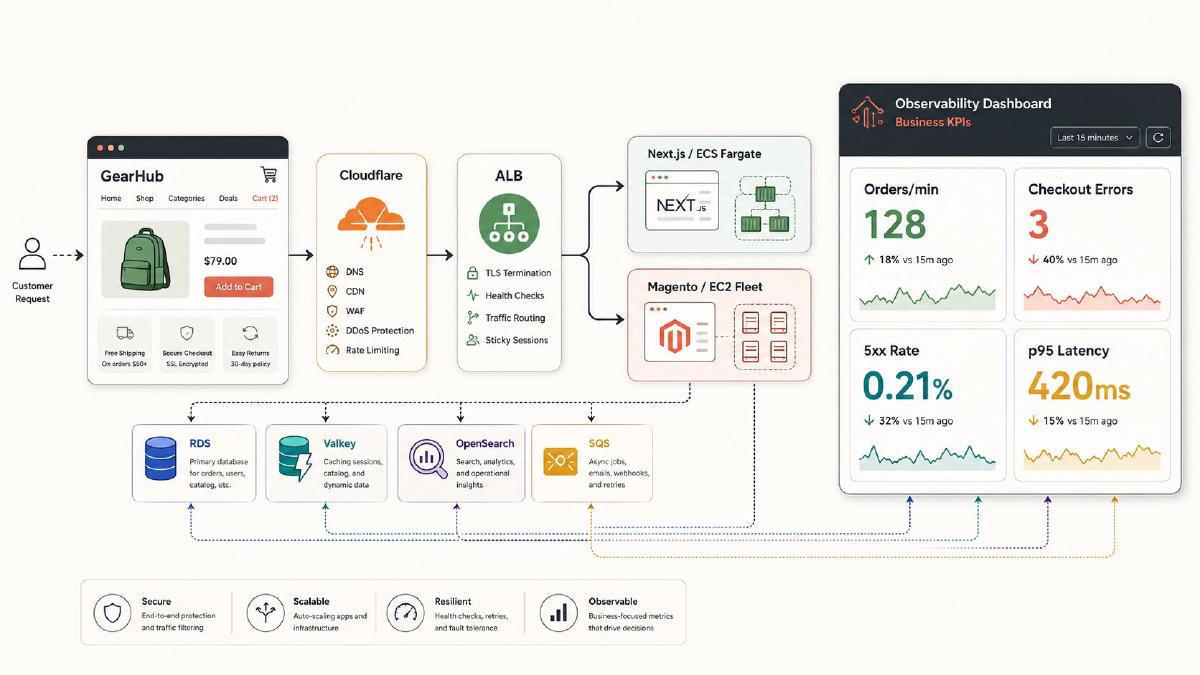Open the GearHub shopping cart icon

pos(268,174)
